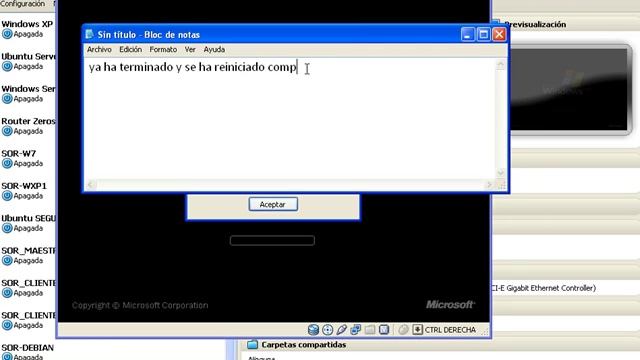This screenshot has width=640, height=360.
Task: Maximize the Bloc de notas window
Action: [x=484, y=34]
